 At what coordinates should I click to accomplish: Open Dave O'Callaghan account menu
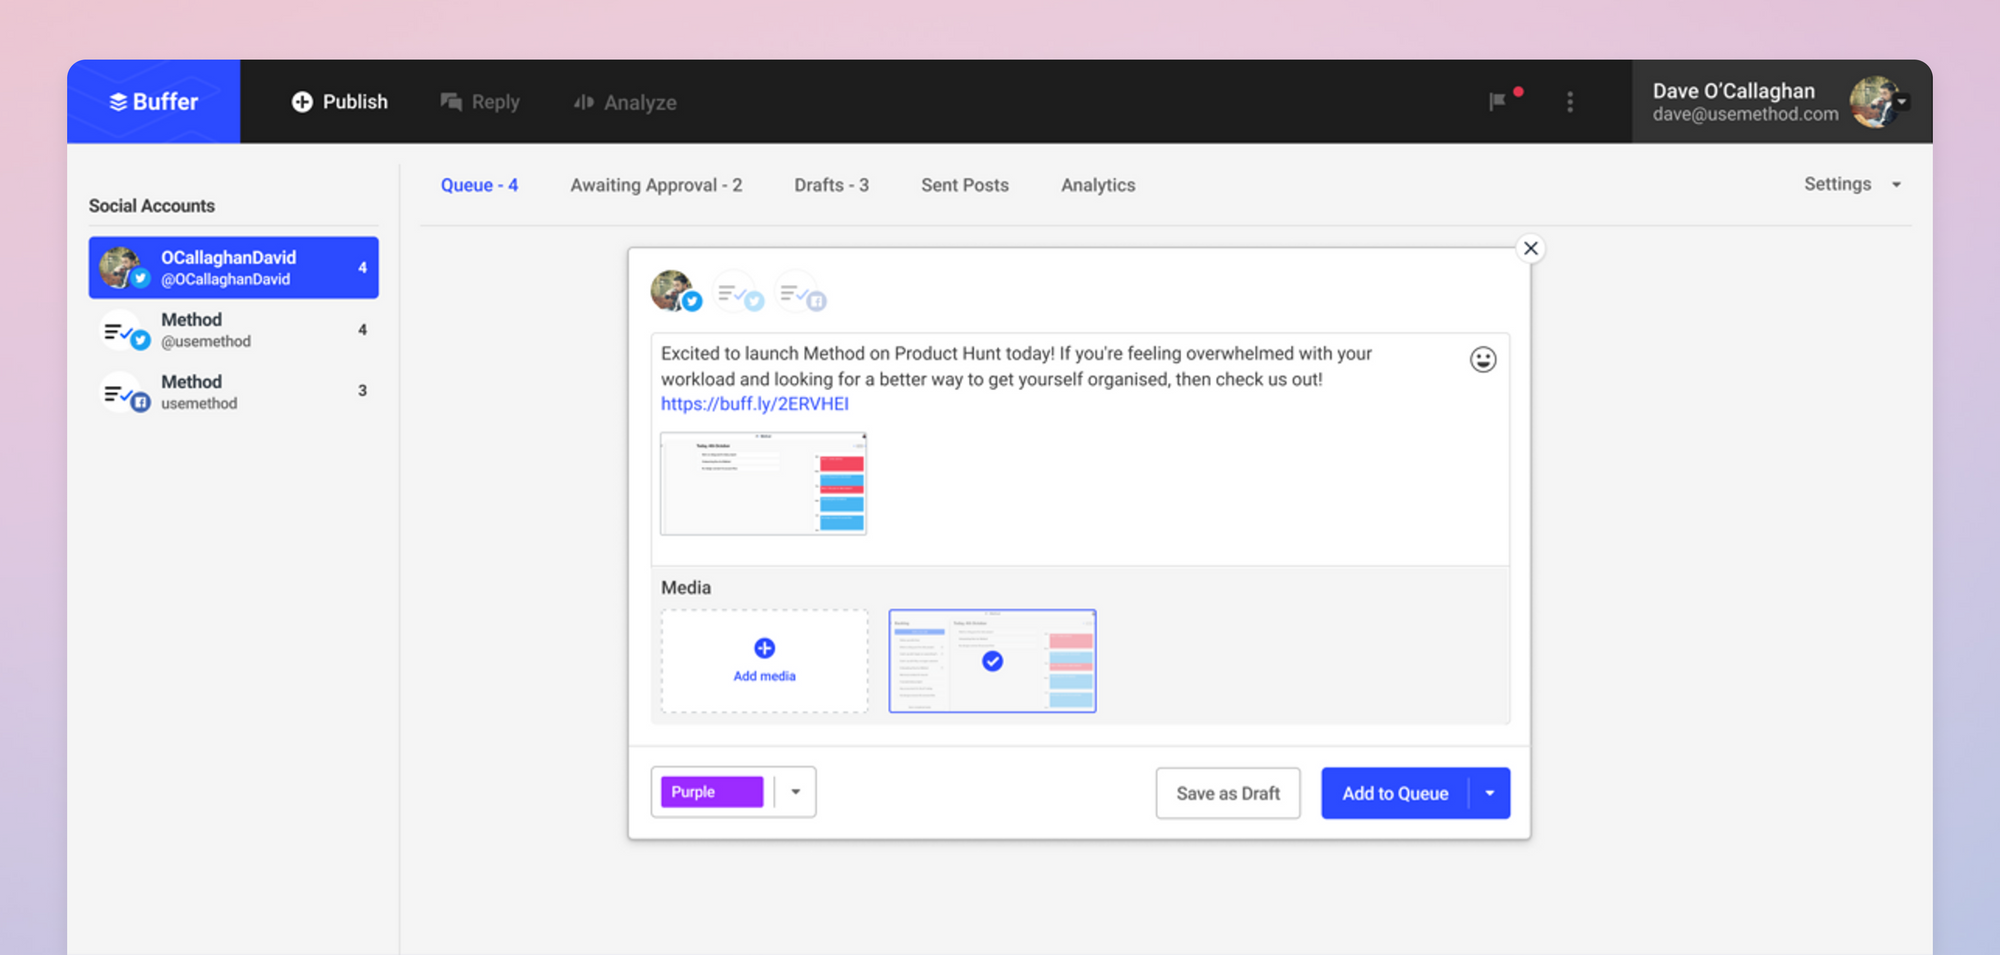pyautogui.click(x=1782, y=102)
